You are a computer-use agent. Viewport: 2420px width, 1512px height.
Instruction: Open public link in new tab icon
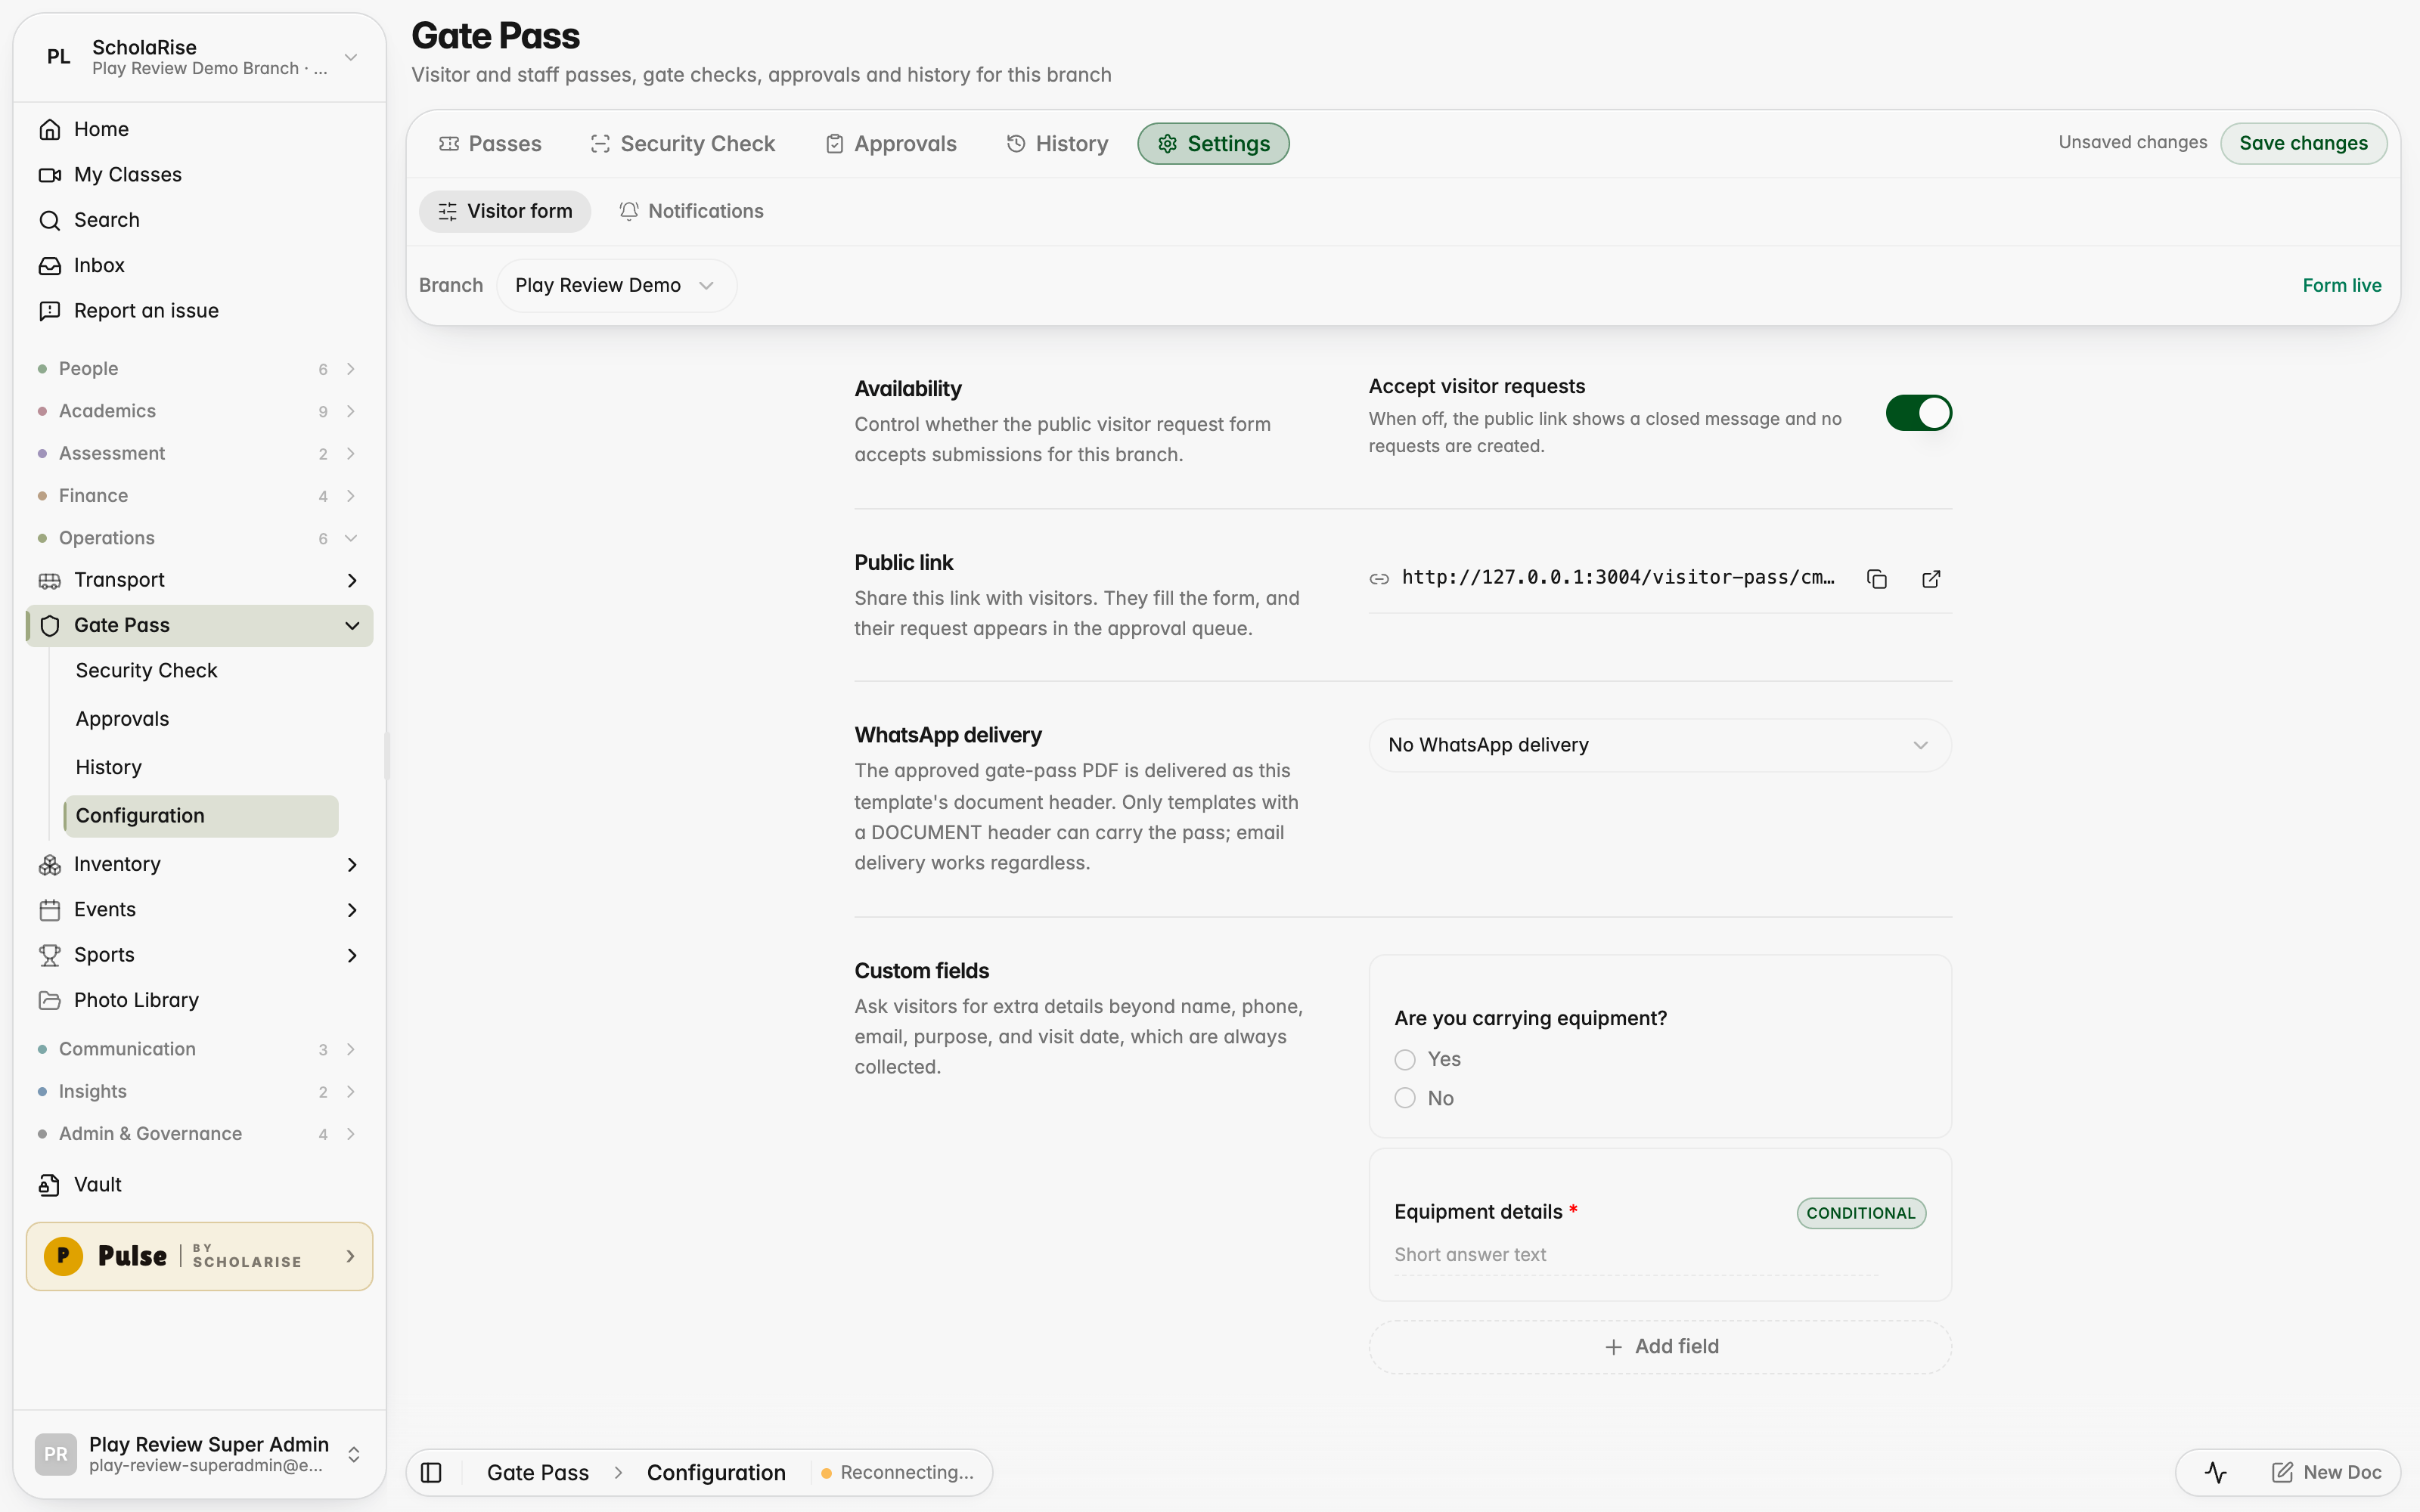click(x=1931, y=579)
